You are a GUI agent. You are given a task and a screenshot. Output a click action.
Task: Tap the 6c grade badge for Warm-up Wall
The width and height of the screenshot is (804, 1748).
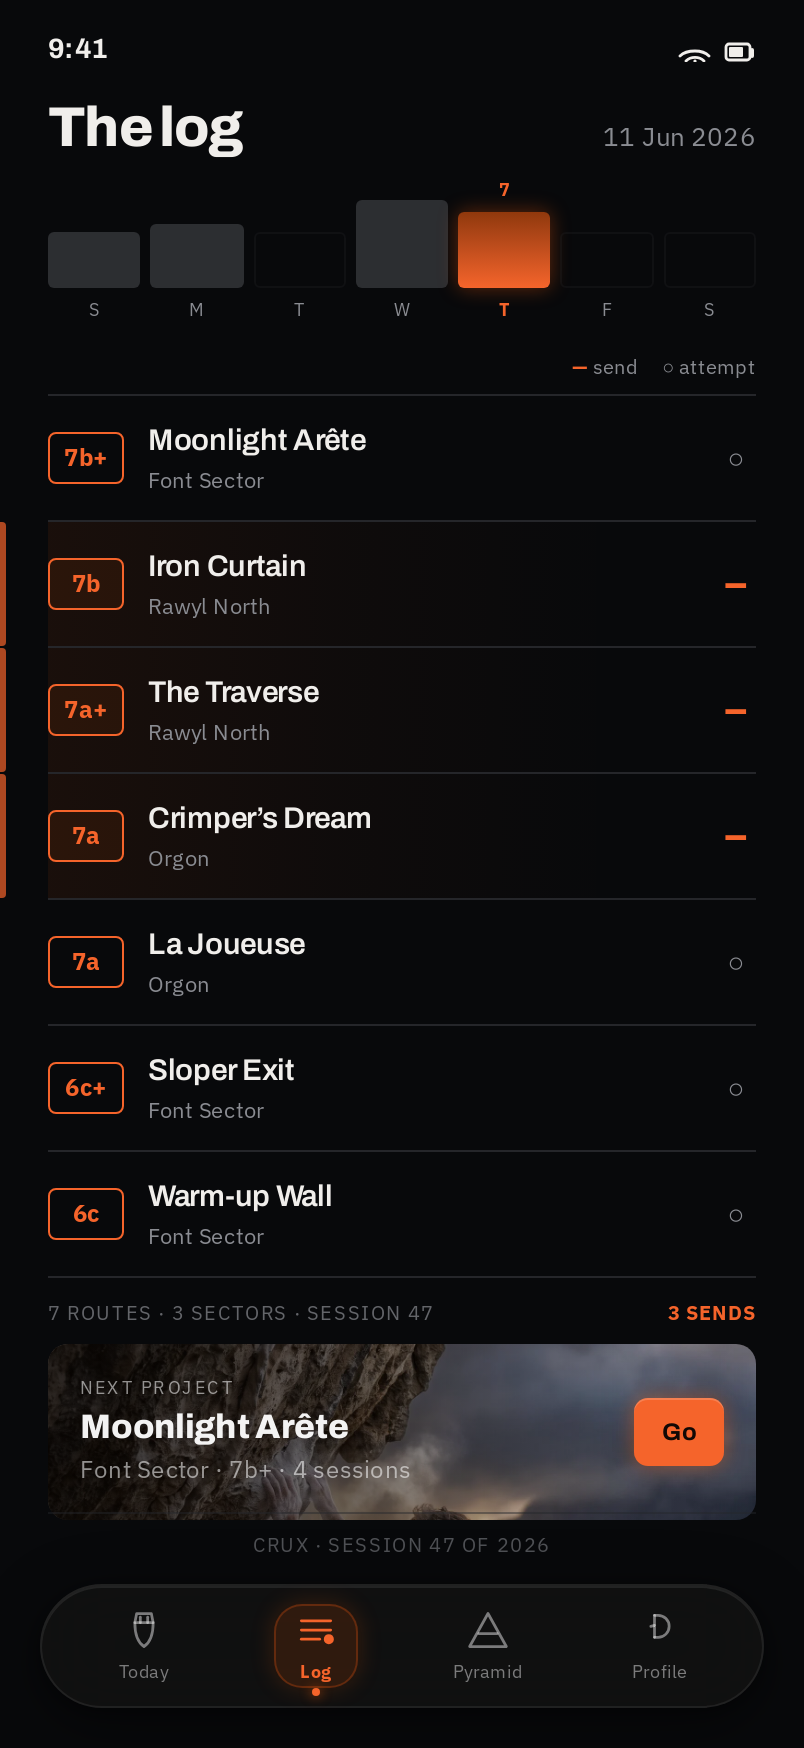(x=86, y=1214)
